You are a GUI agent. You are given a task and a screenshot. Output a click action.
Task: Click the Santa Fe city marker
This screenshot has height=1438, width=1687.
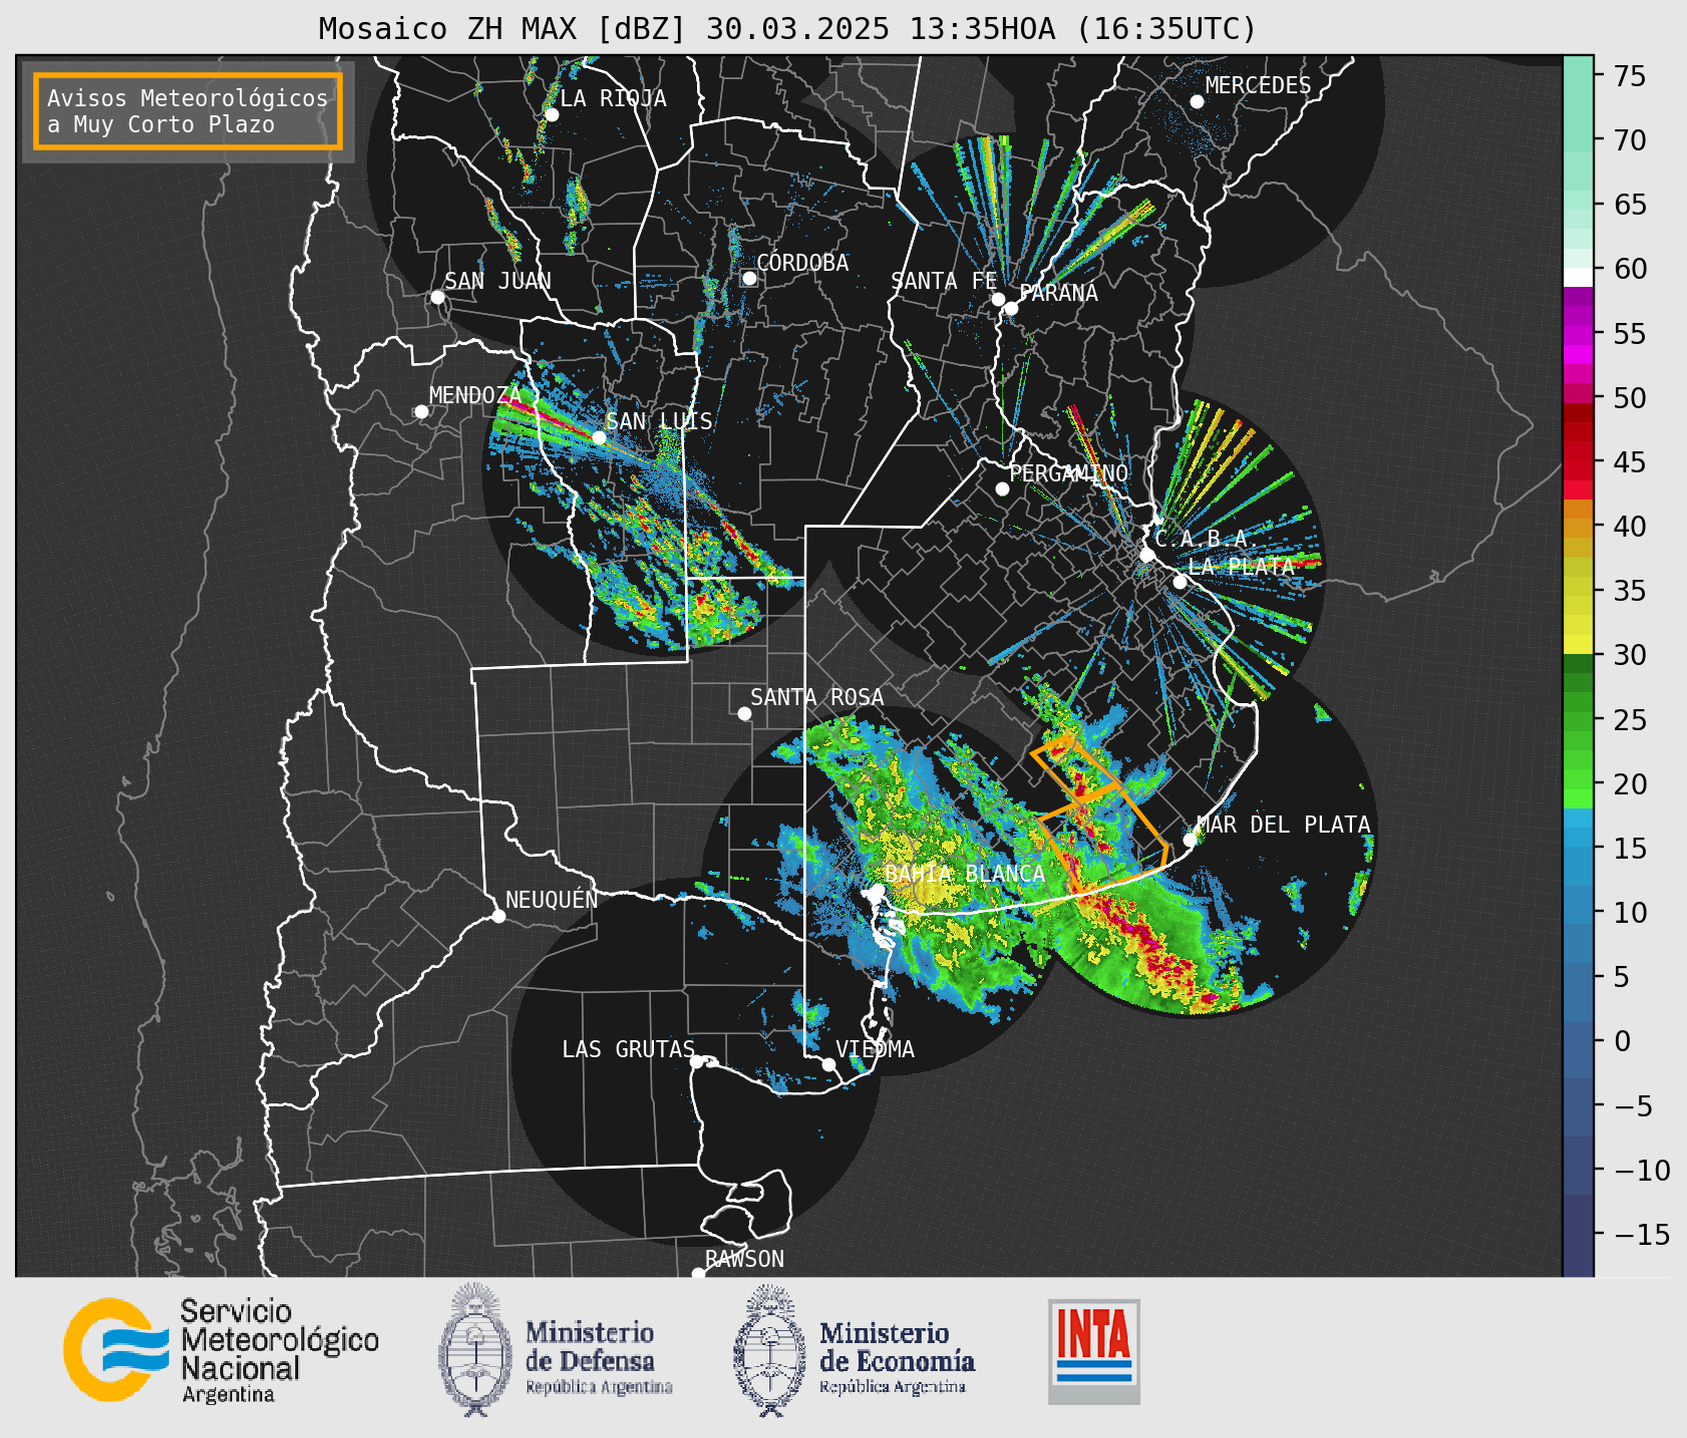(x=998, y=299)
